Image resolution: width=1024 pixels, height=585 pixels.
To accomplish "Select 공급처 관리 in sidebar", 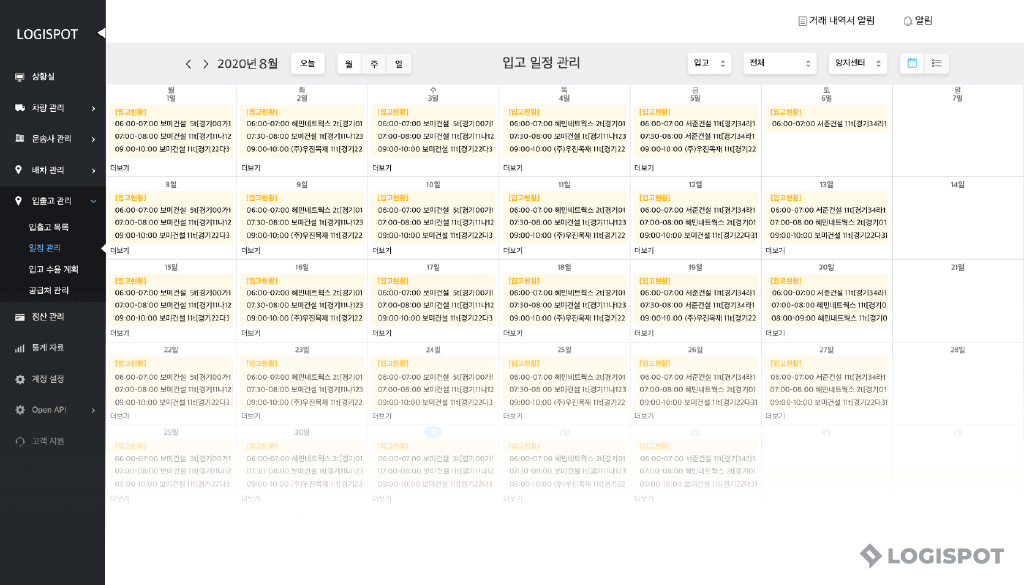I will pos(49,290).
